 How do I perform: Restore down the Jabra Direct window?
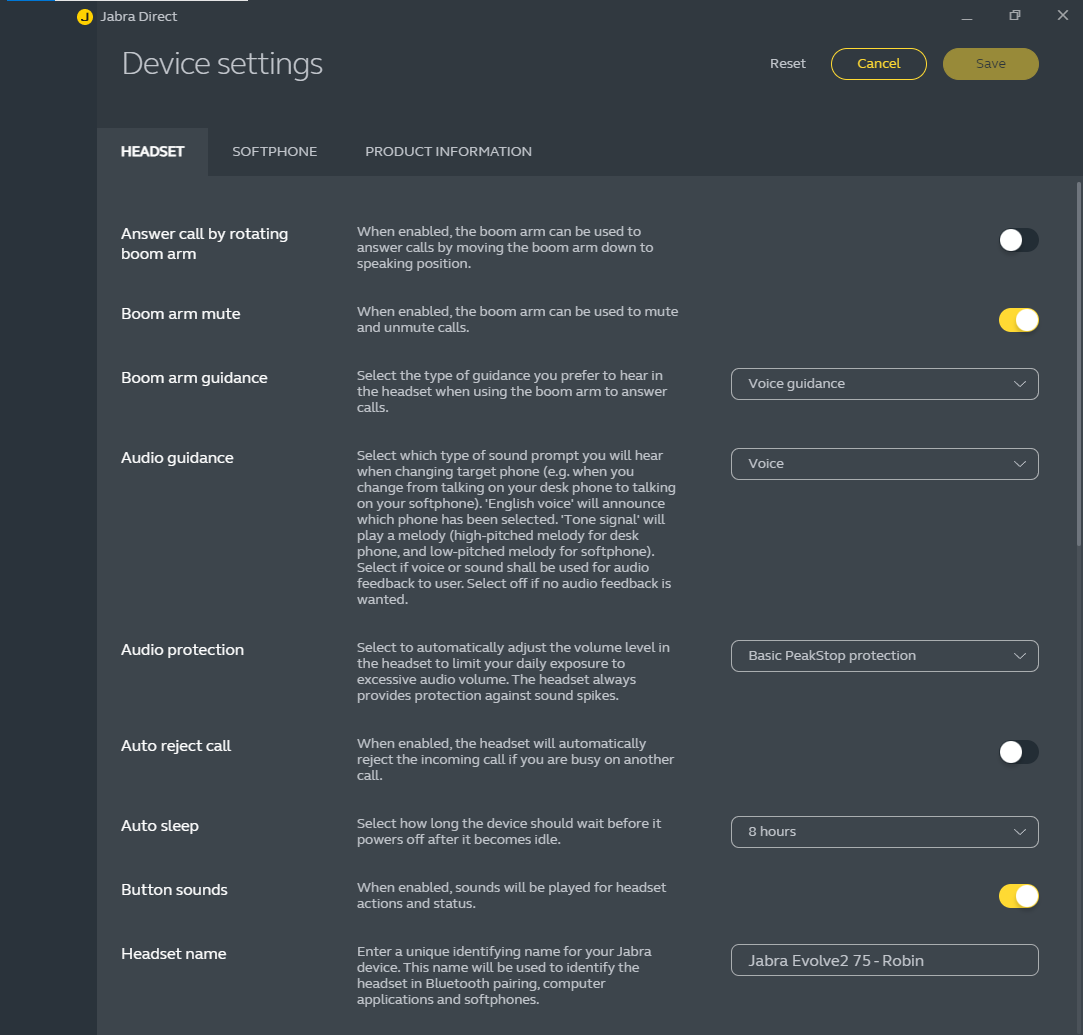[x=1015, y=16]
